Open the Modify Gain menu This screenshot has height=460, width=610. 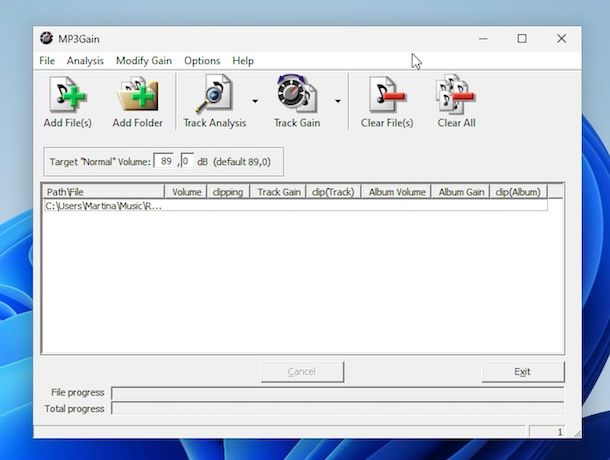pyautogui.click(x=144, y=61)
